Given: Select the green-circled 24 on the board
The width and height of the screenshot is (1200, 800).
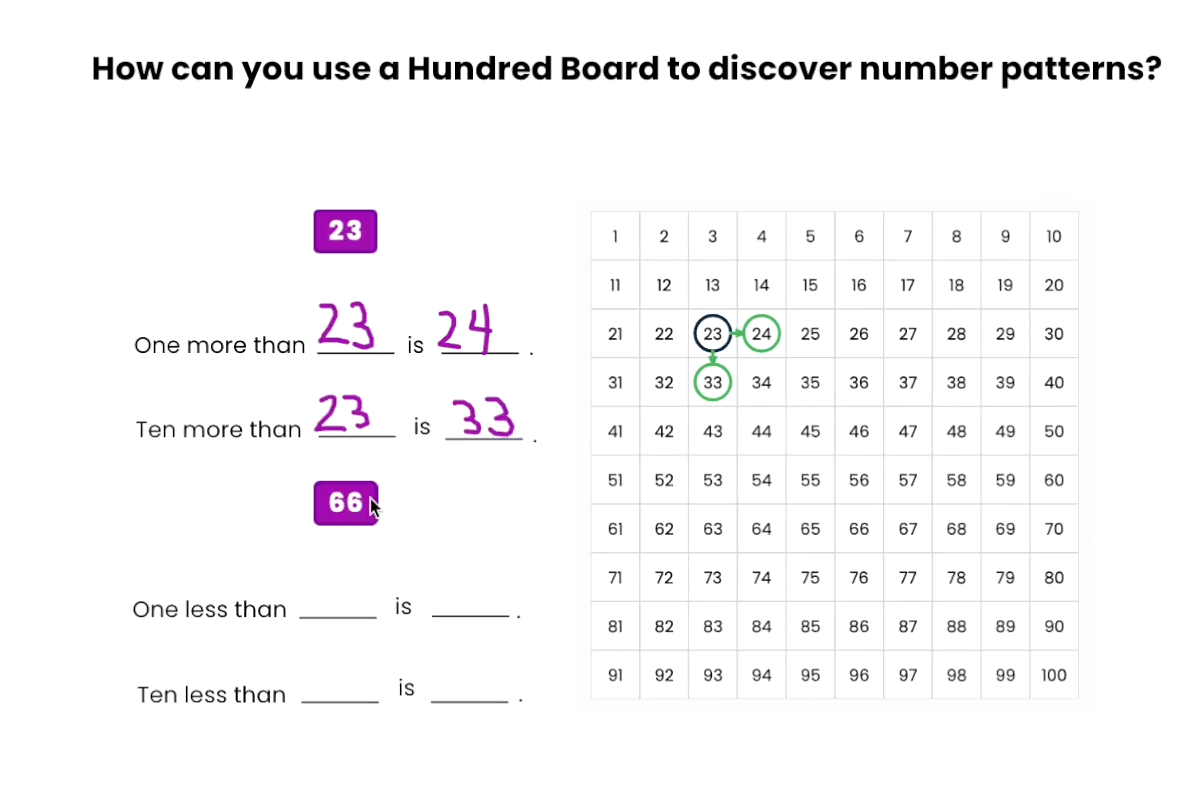Looking at the screenshot, I should pos(762,334).
